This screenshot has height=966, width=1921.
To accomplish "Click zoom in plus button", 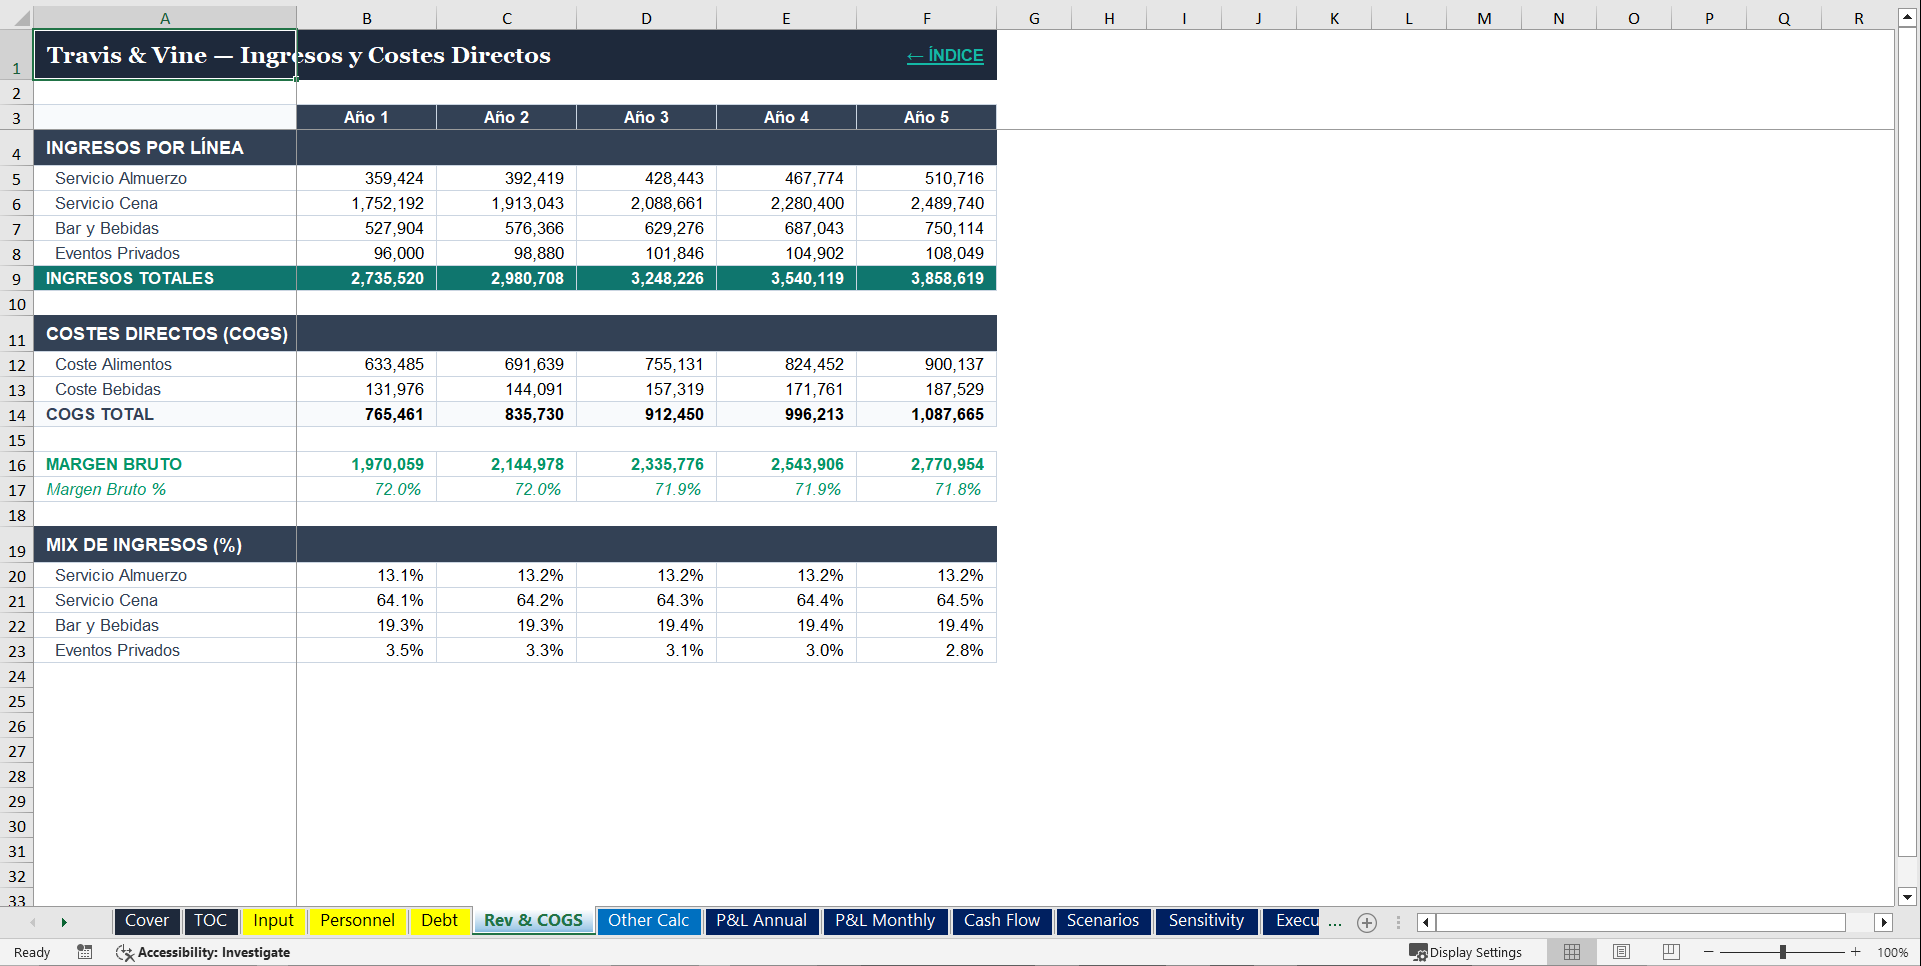I will [1856, 952].
